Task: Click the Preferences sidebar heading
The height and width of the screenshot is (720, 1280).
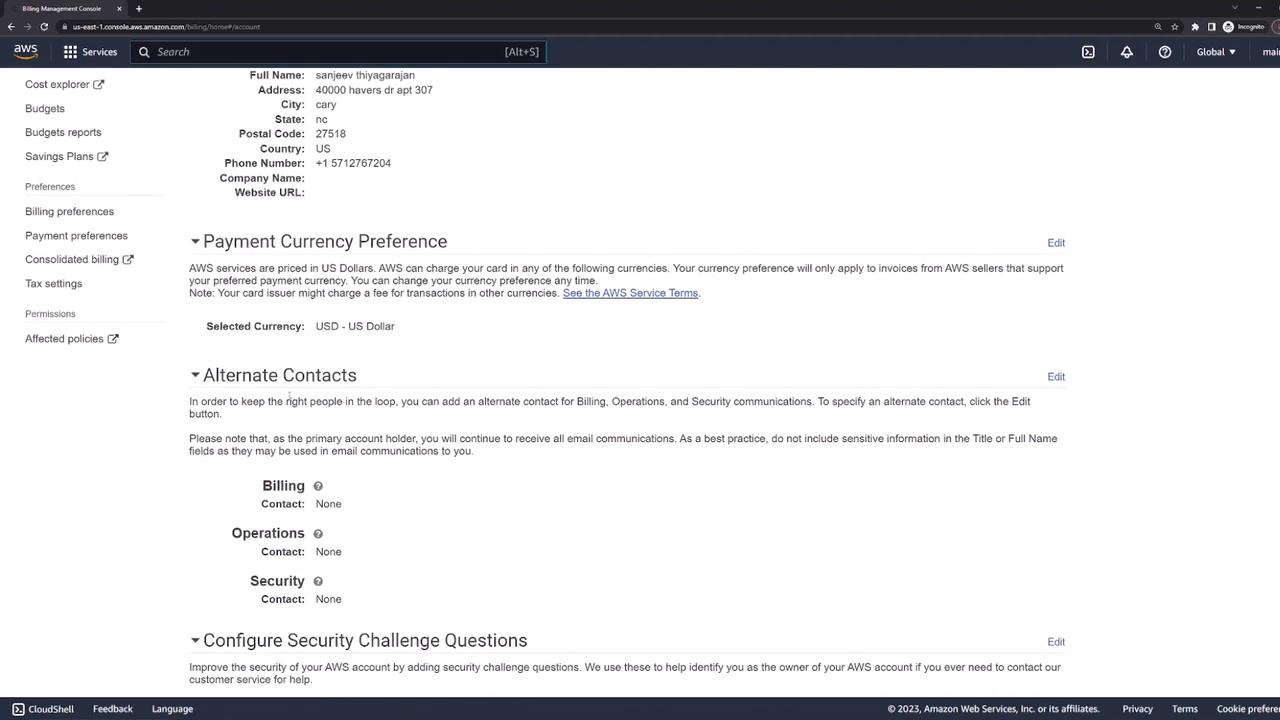Action: (50, 187)
